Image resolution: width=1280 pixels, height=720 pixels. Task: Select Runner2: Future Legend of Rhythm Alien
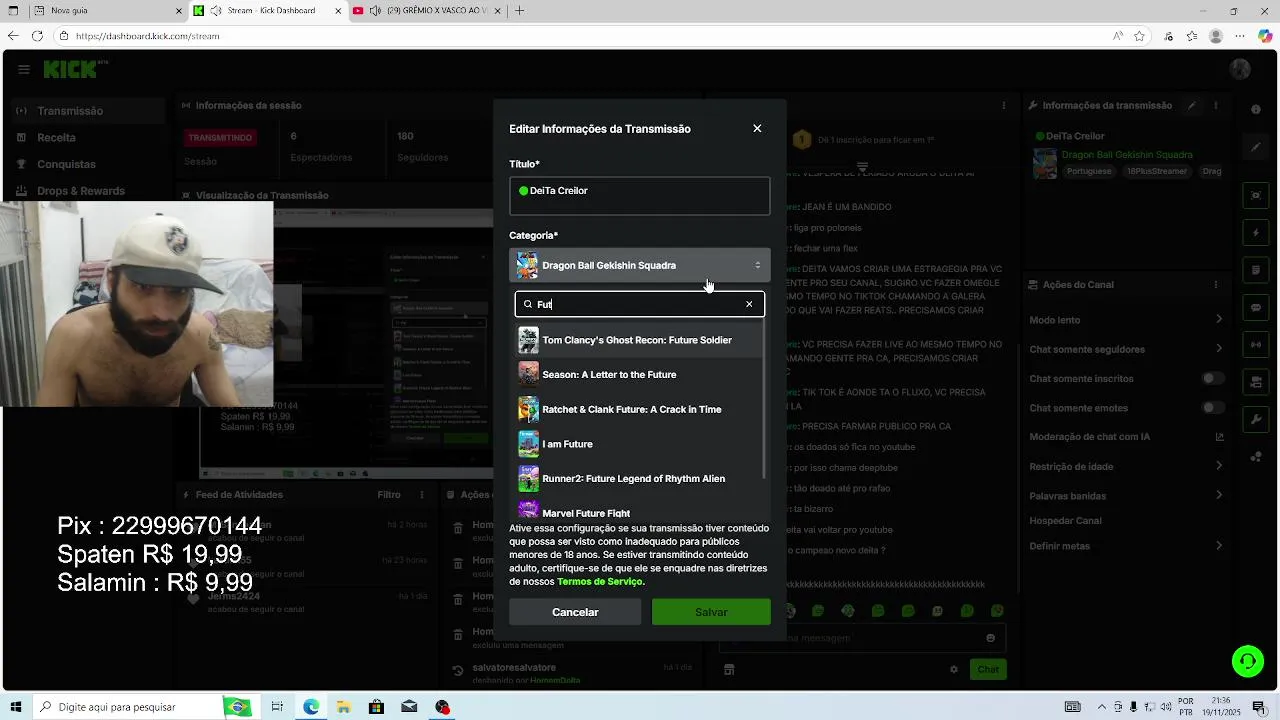click(x=640, y=478)
